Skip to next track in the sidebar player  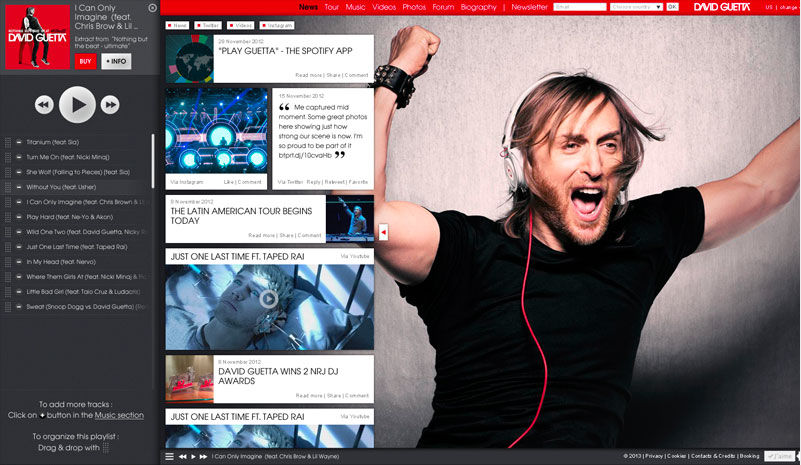tap(110, 105)
